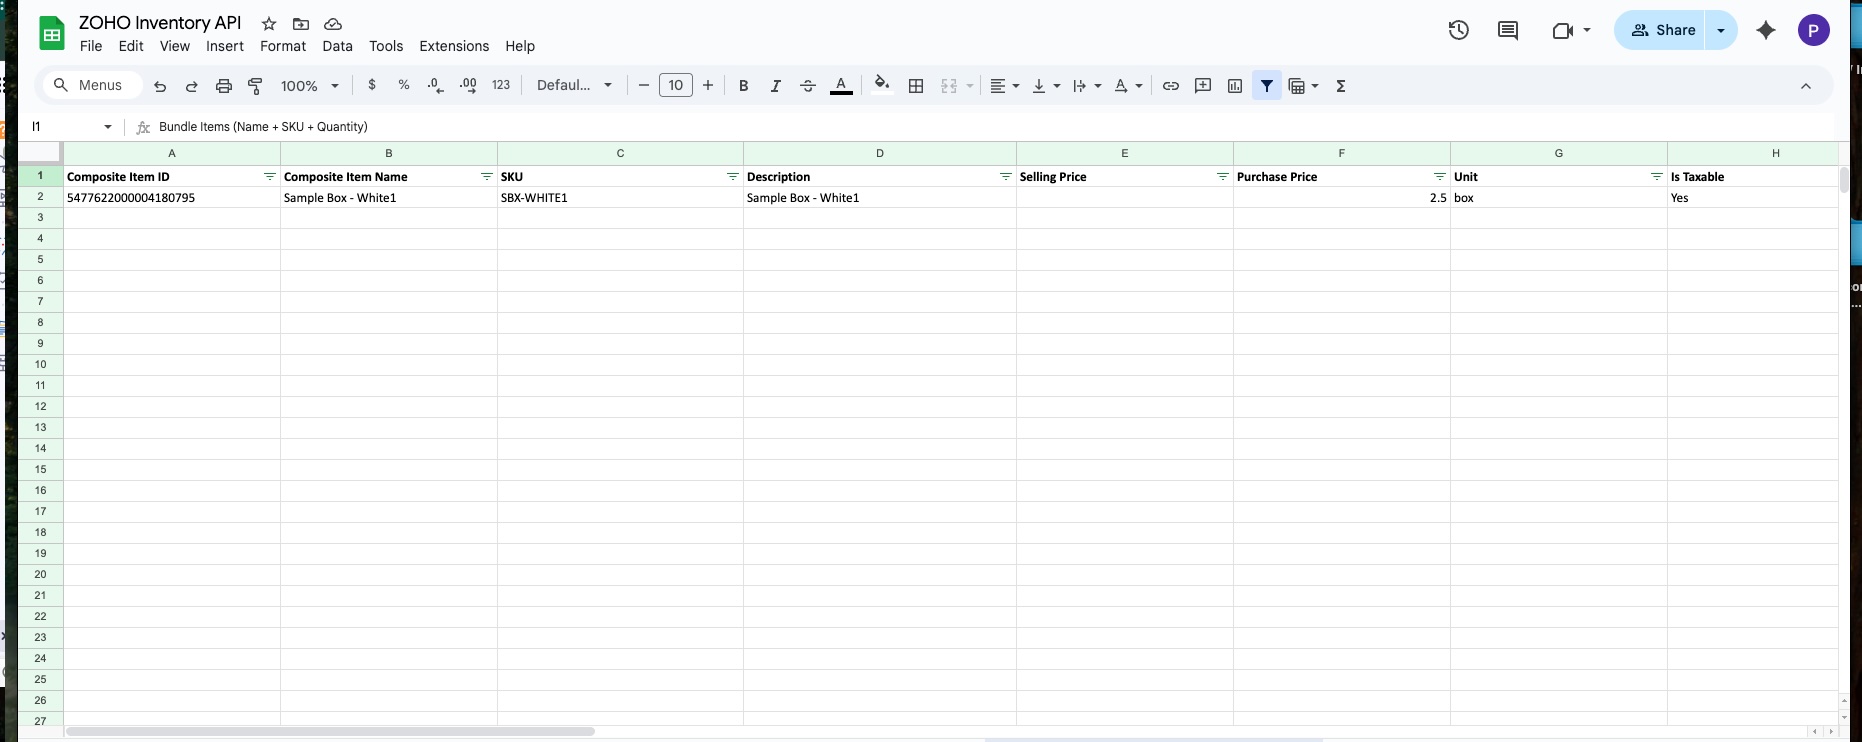Open the Format menu
This screenshot has height=742, width=1862.
(283, 46)
